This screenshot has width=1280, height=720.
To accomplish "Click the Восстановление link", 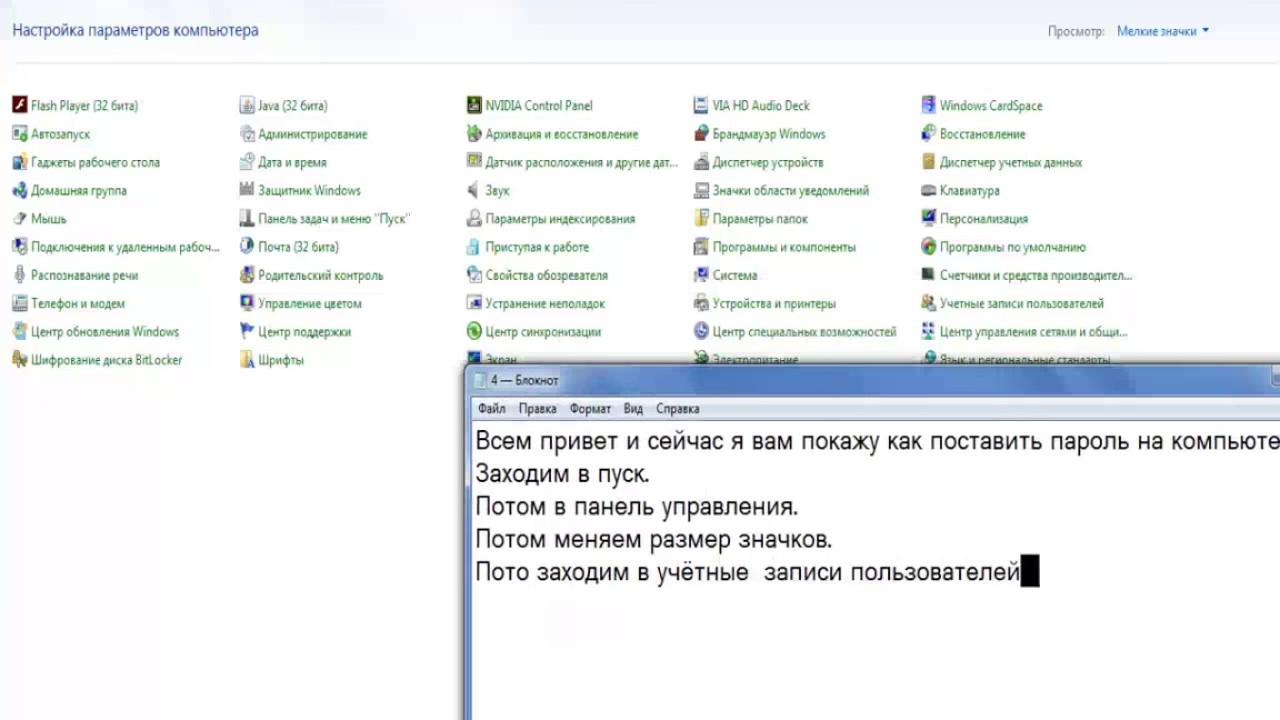I will [982, 134].
